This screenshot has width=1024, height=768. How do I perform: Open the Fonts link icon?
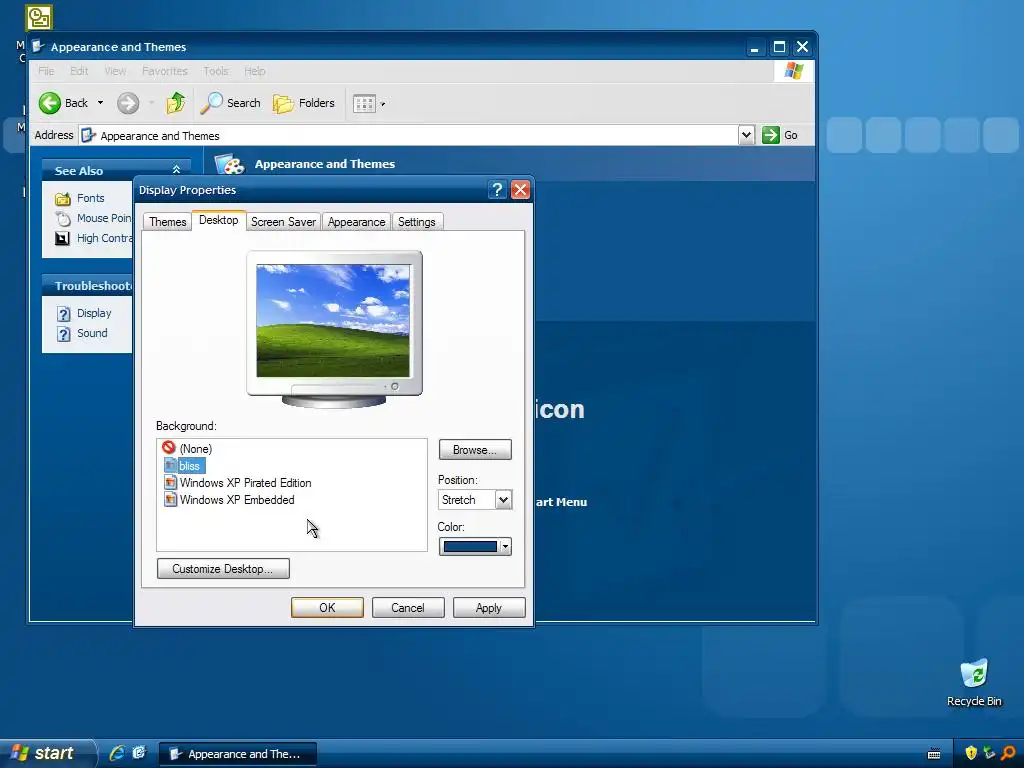click(63, 199)
